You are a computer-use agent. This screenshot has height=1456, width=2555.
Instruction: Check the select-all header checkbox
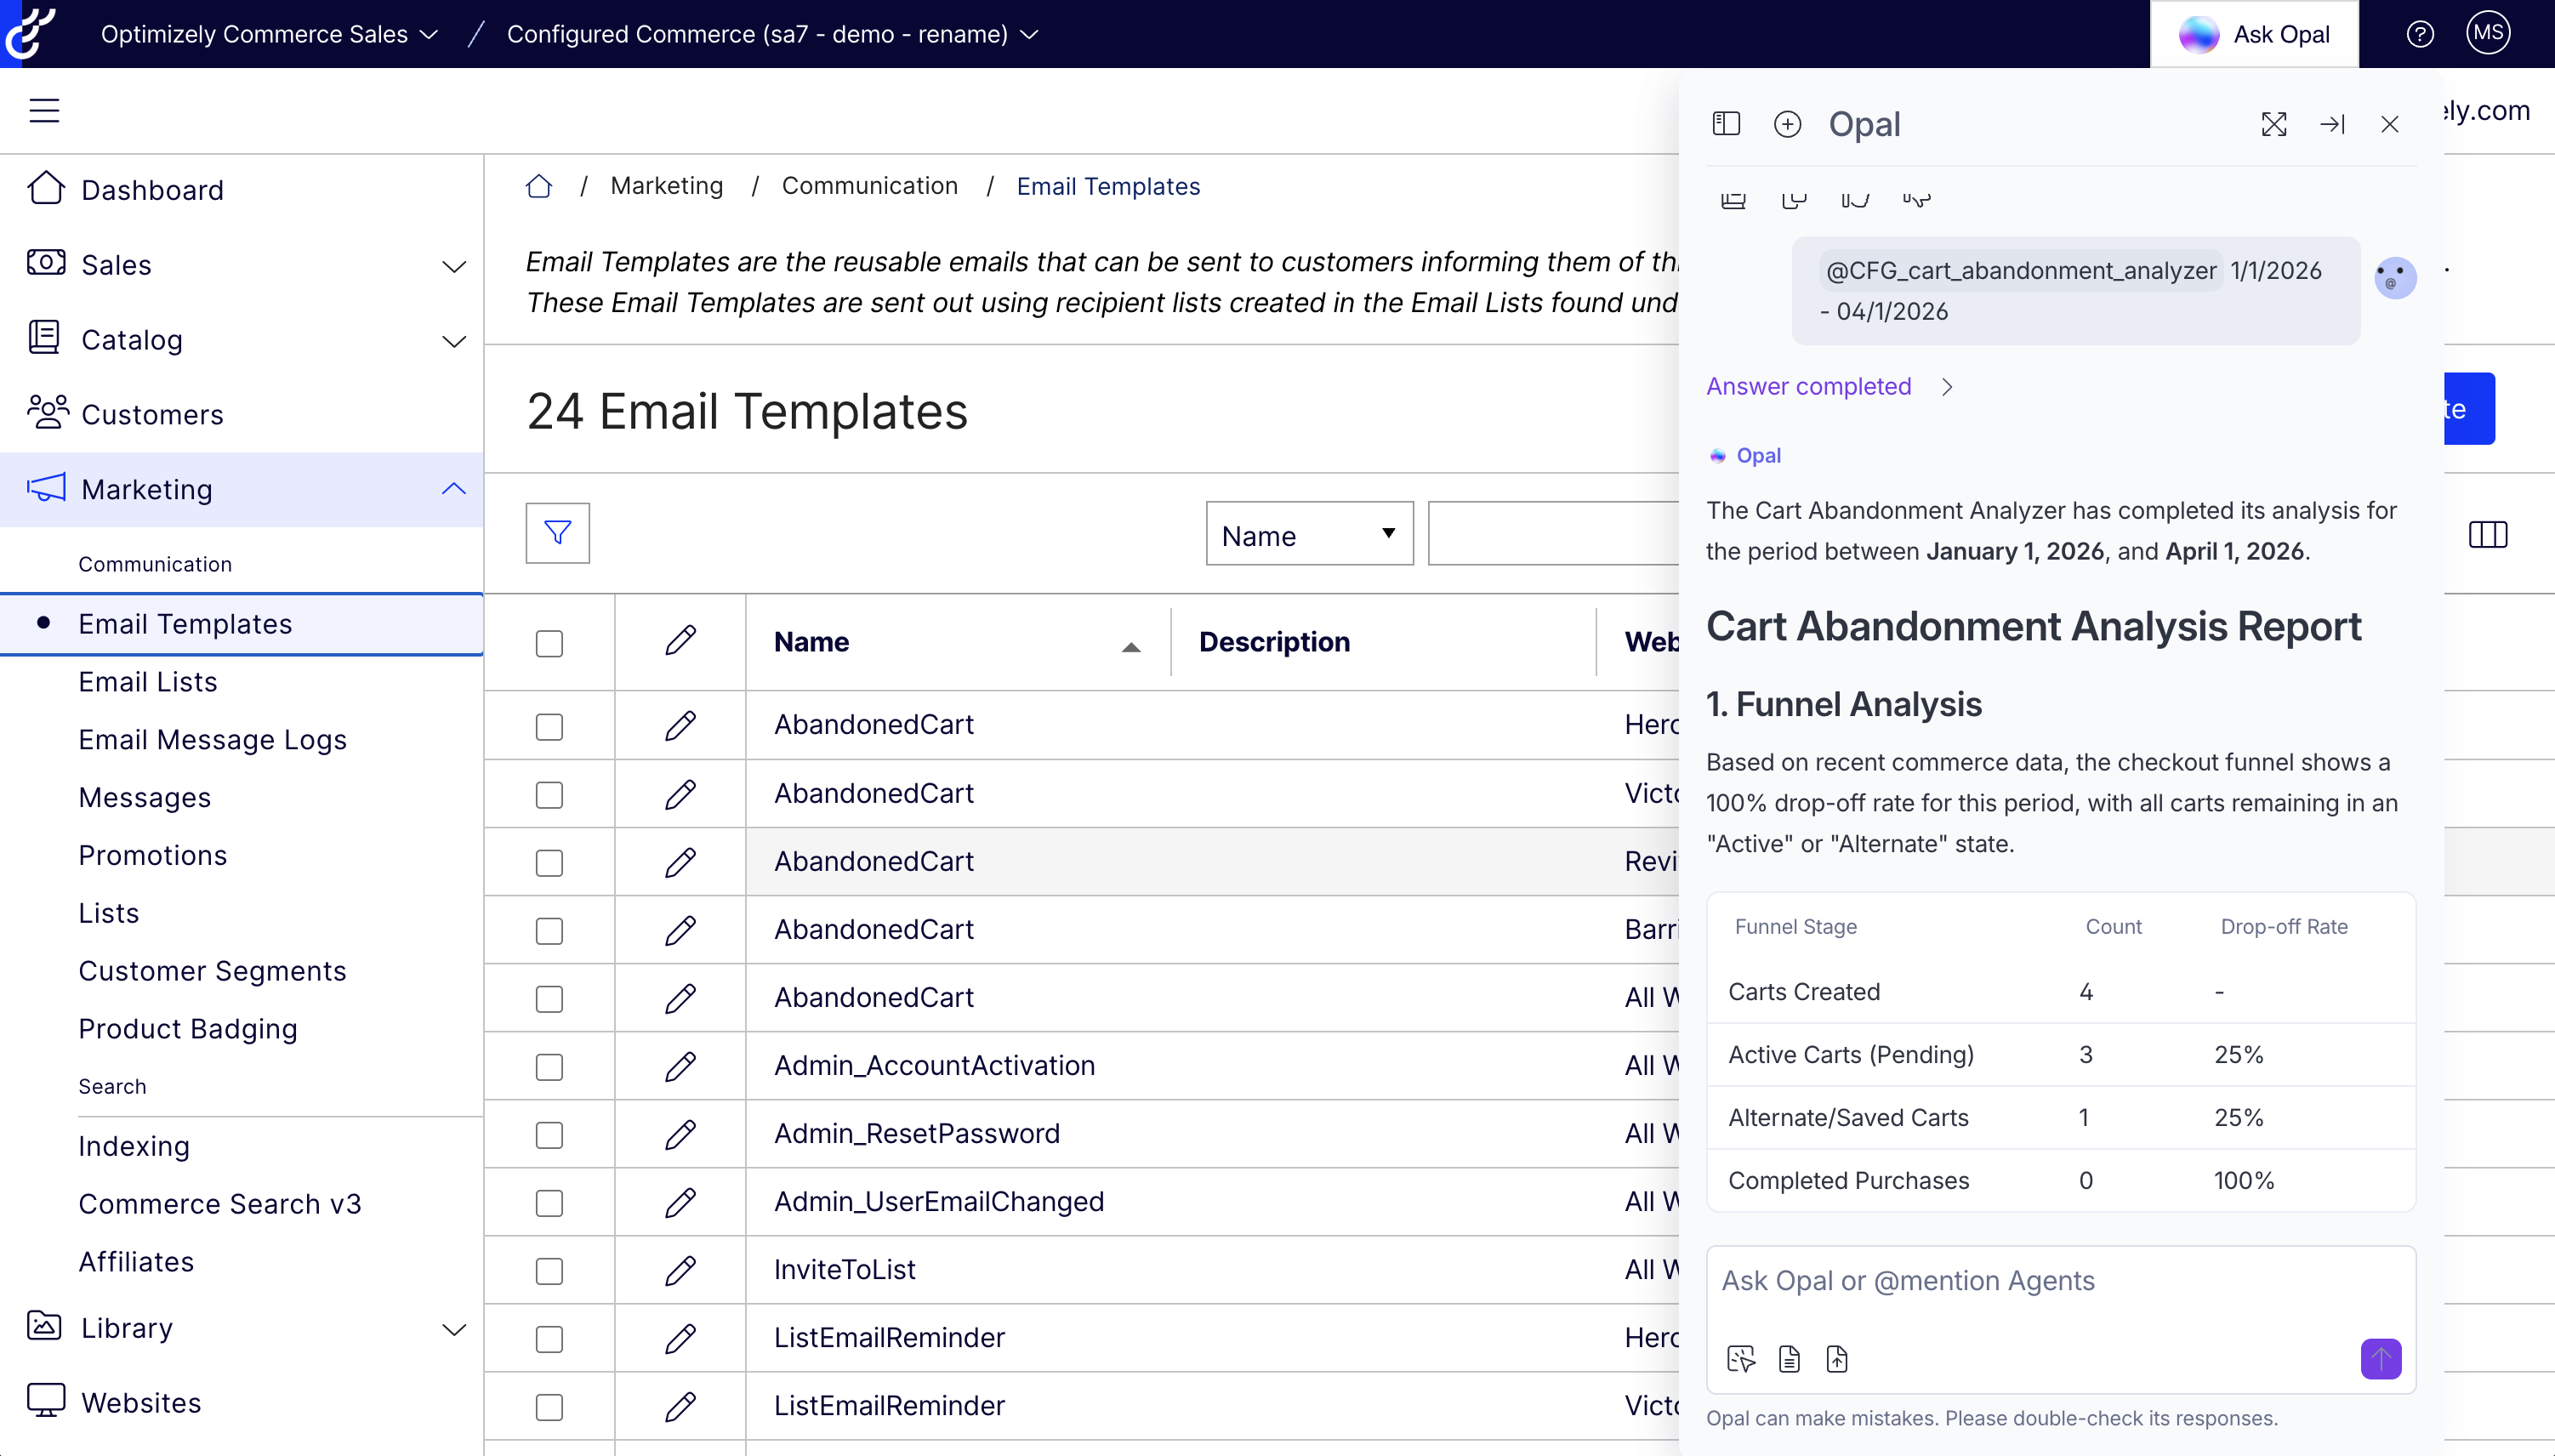tap(549, 643)
